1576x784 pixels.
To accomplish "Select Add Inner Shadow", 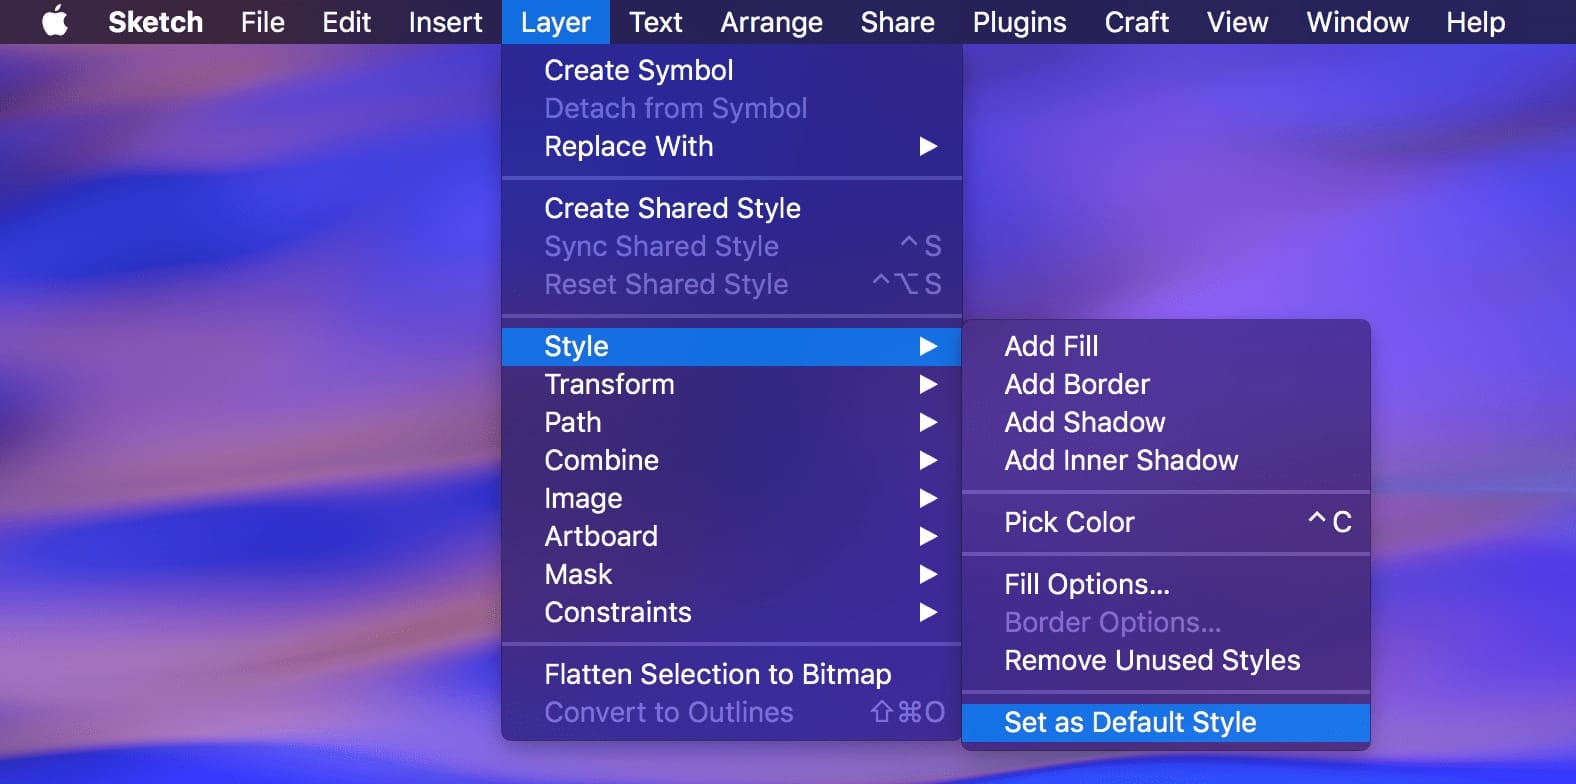I will pyautogui.click(x=1166, y=460).
